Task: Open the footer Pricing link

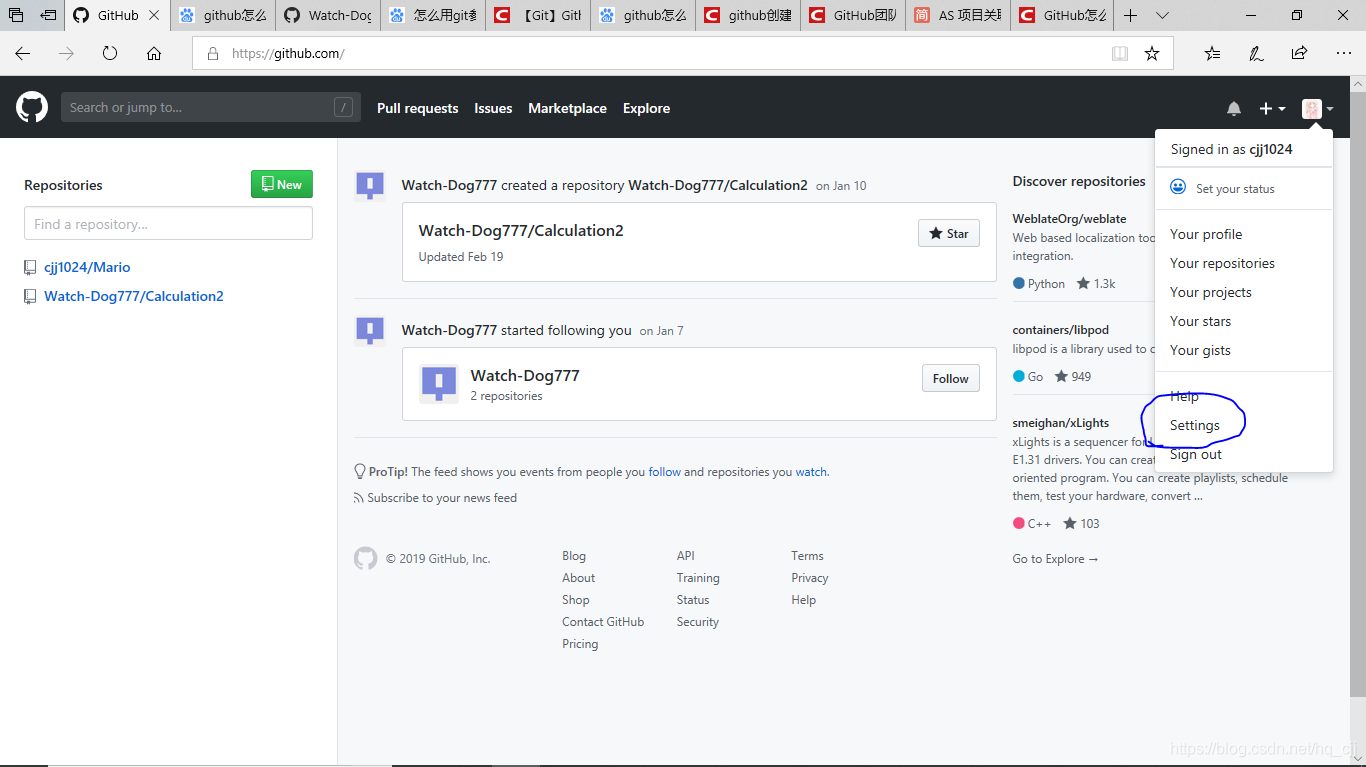Action: click(x=580, y=644)
